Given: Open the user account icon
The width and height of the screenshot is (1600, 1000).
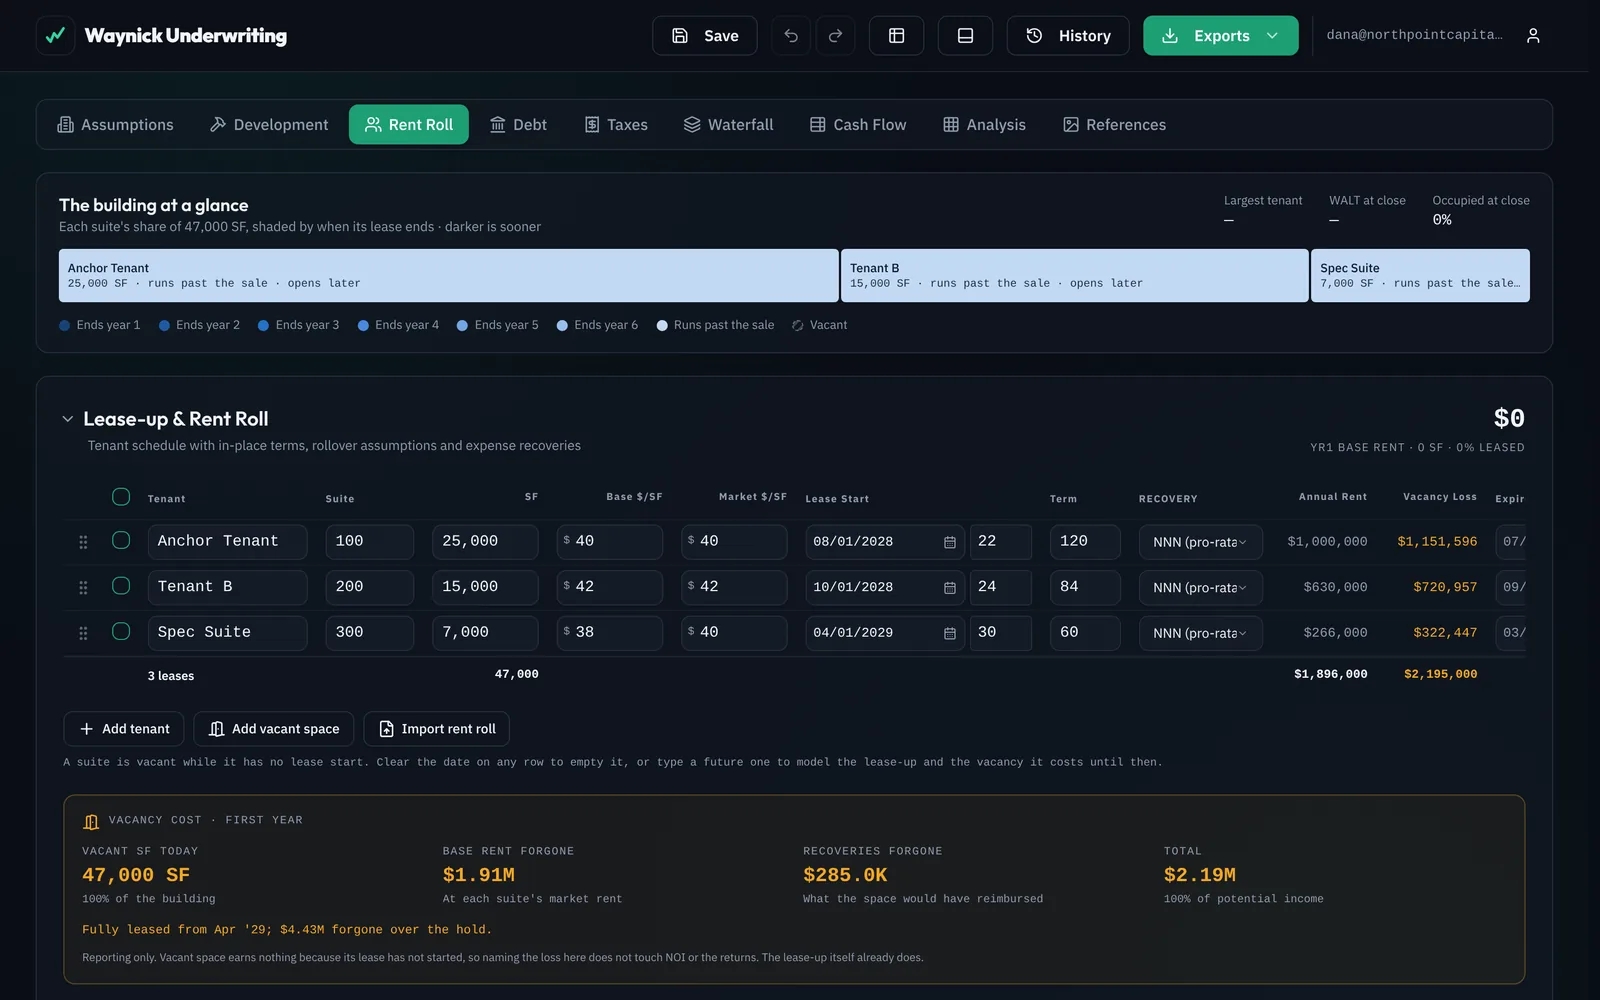Looking at the screenshot, I should pos(1533,36).
